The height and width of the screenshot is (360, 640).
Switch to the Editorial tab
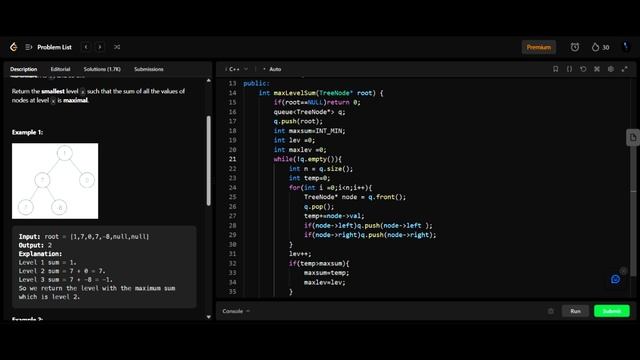tap(60, 69)
